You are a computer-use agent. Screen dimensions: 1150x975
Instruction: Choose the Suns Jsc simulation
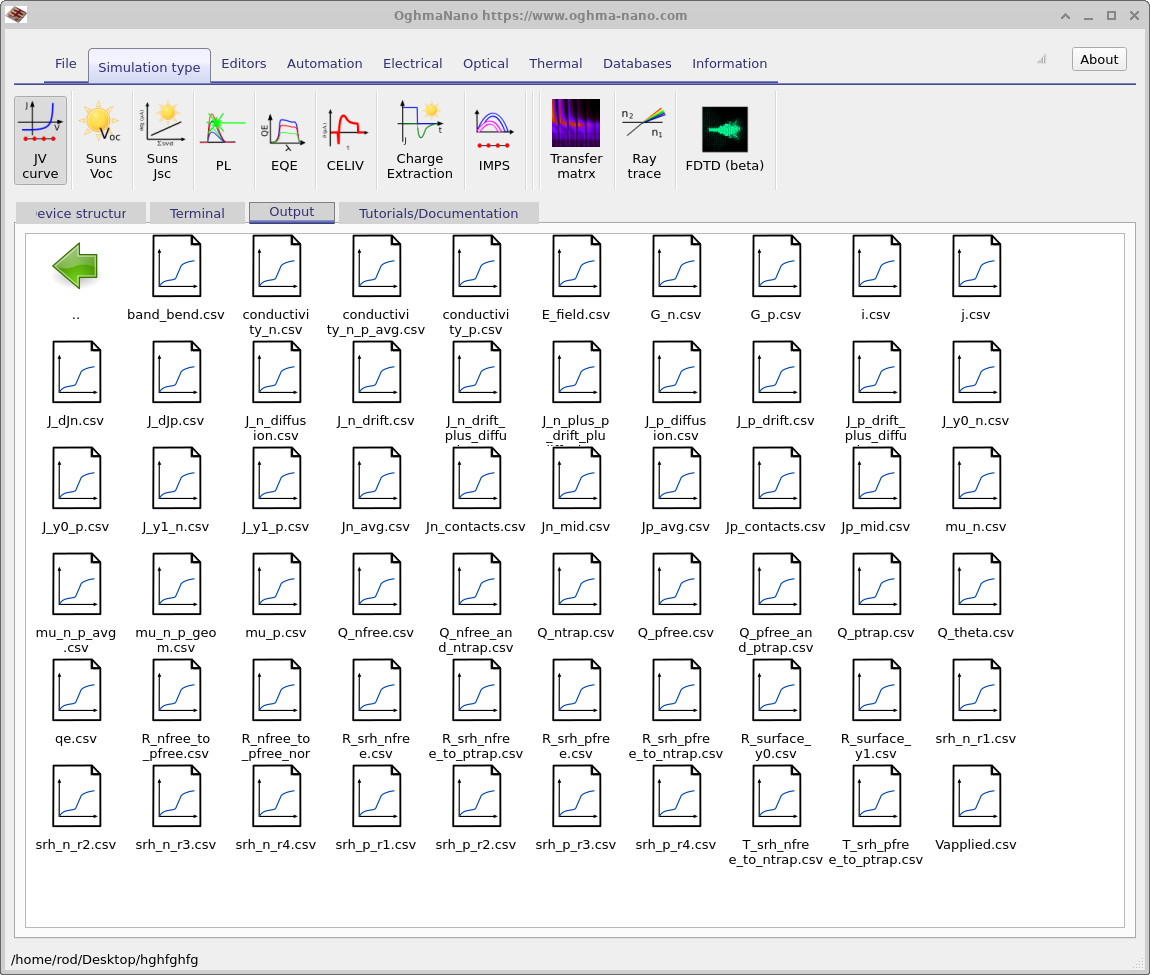pos(161,140)
